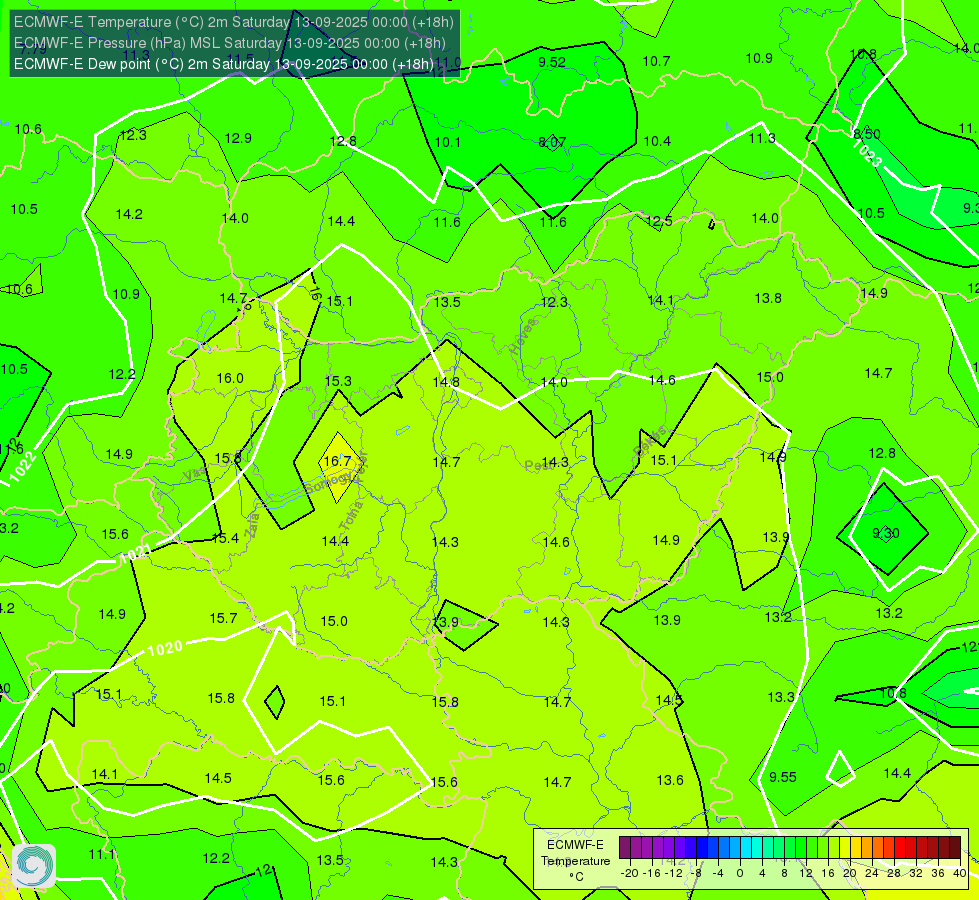Screen dimensions: 979x900
Task: Click the 13.8 temperature value
Action: click(768, 299)
